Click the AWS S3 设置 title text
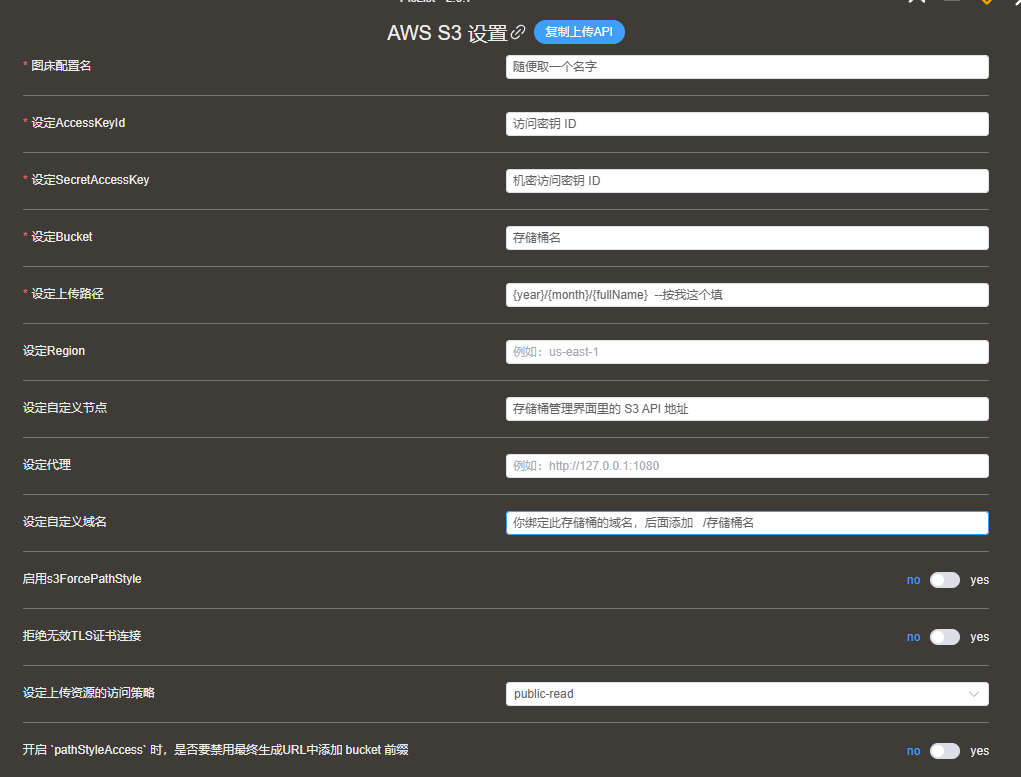The image size is (1021, 777). (447, 33)
